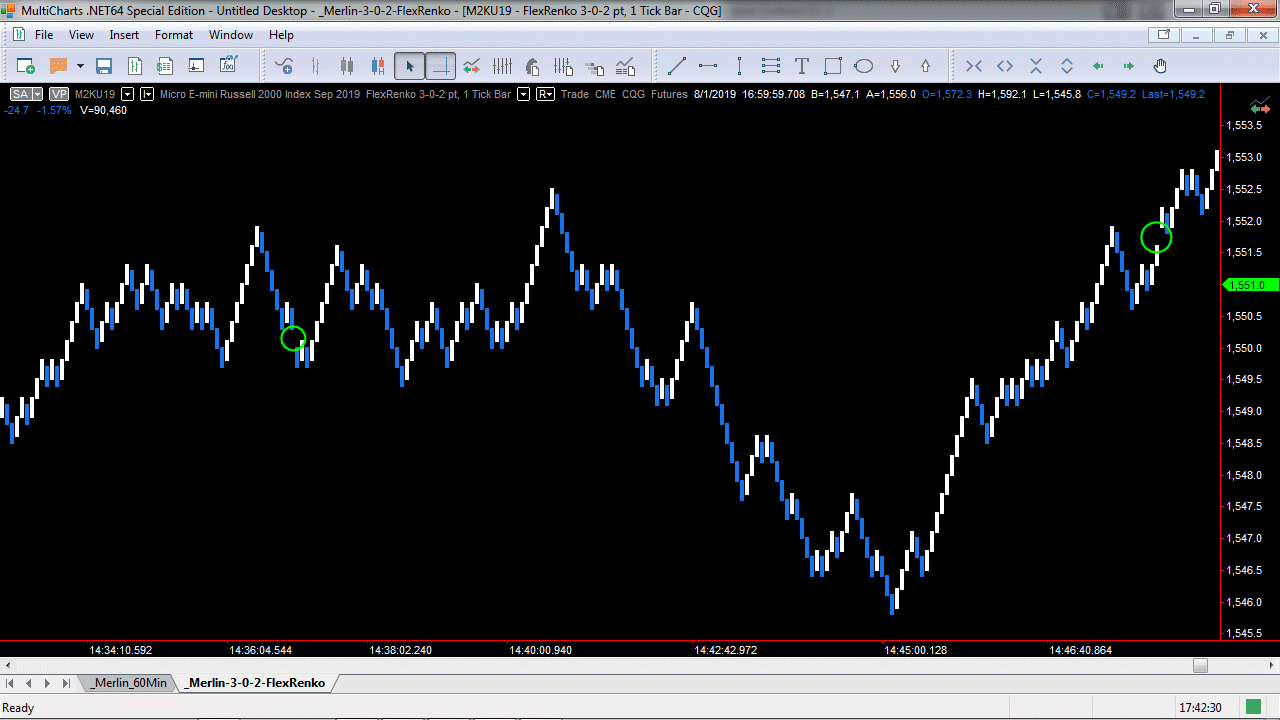Open a new chart window icon

pos(135,66)
